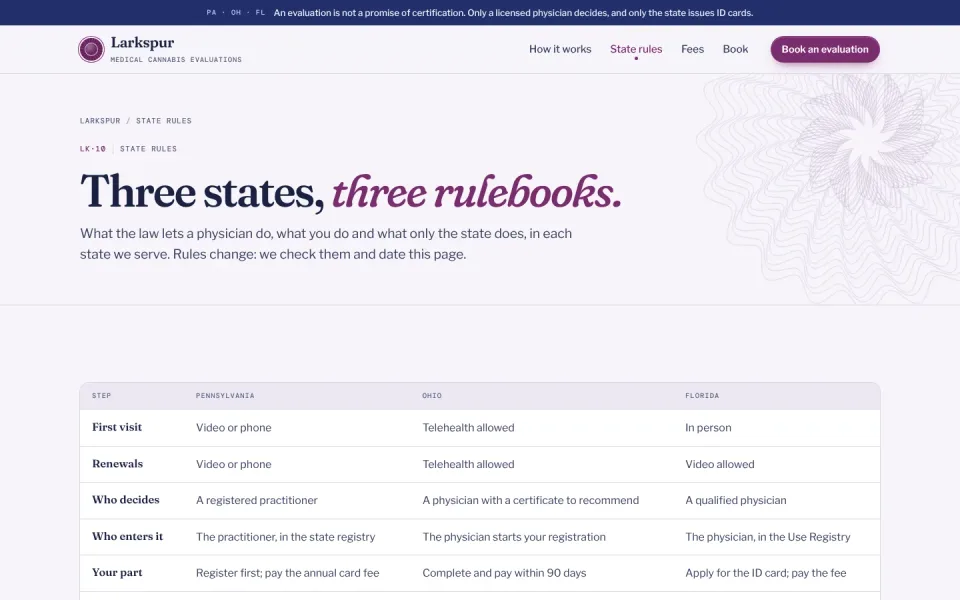Screen dimensions: 960x600
Task: Click 'A qualified physician' cell
Action: pyautogui.click(x=735, y=500)
